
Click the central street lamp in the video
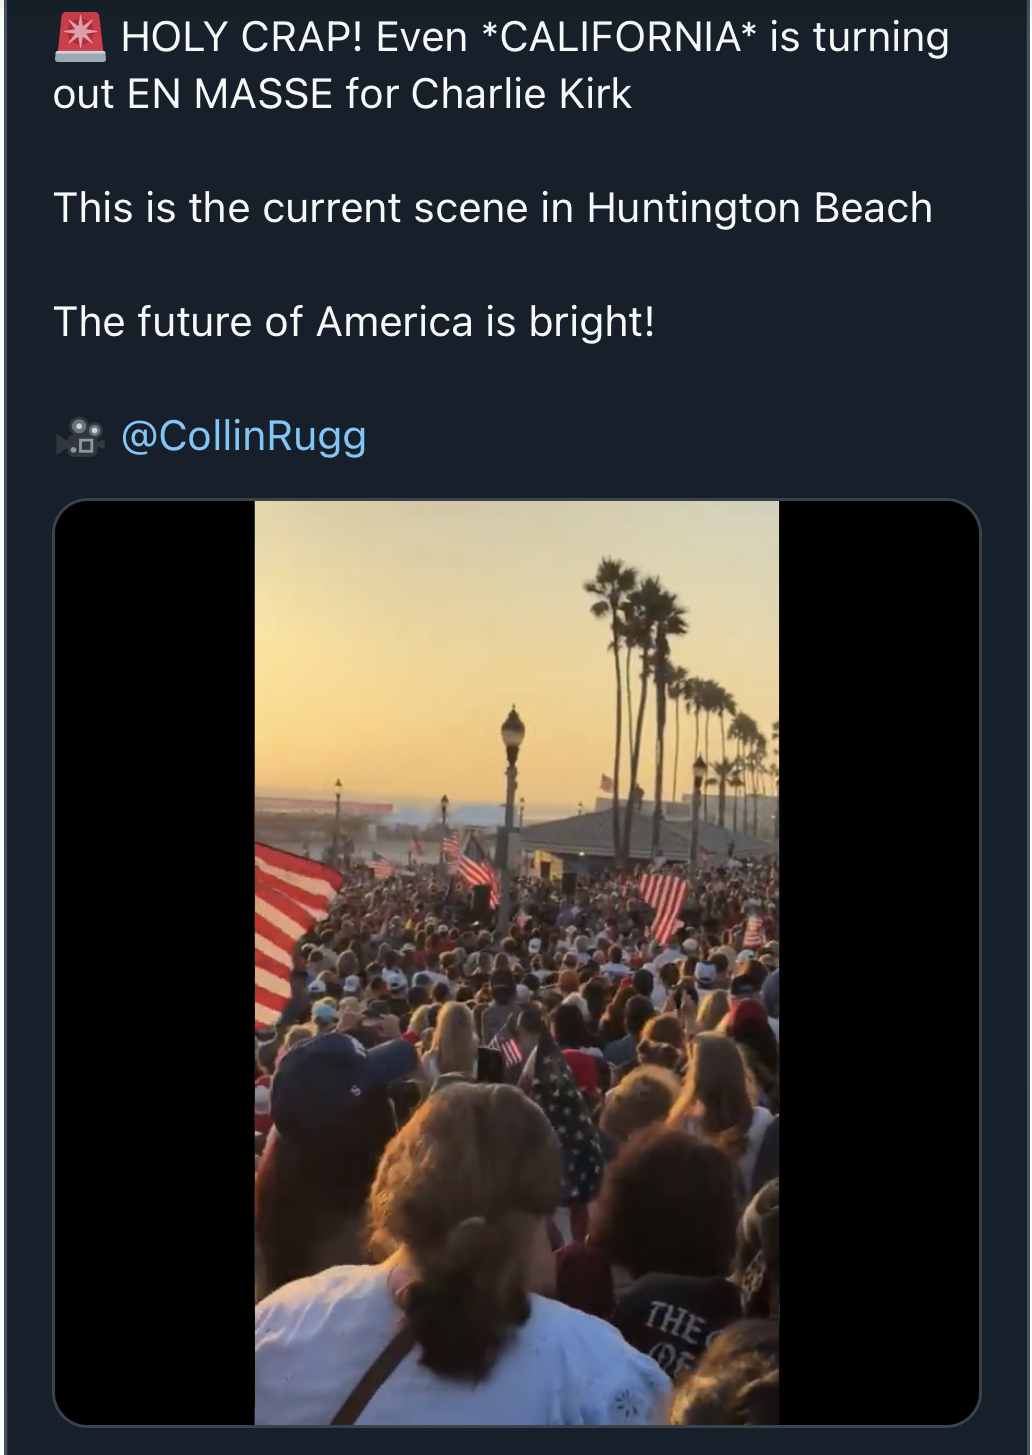point(512,760)
